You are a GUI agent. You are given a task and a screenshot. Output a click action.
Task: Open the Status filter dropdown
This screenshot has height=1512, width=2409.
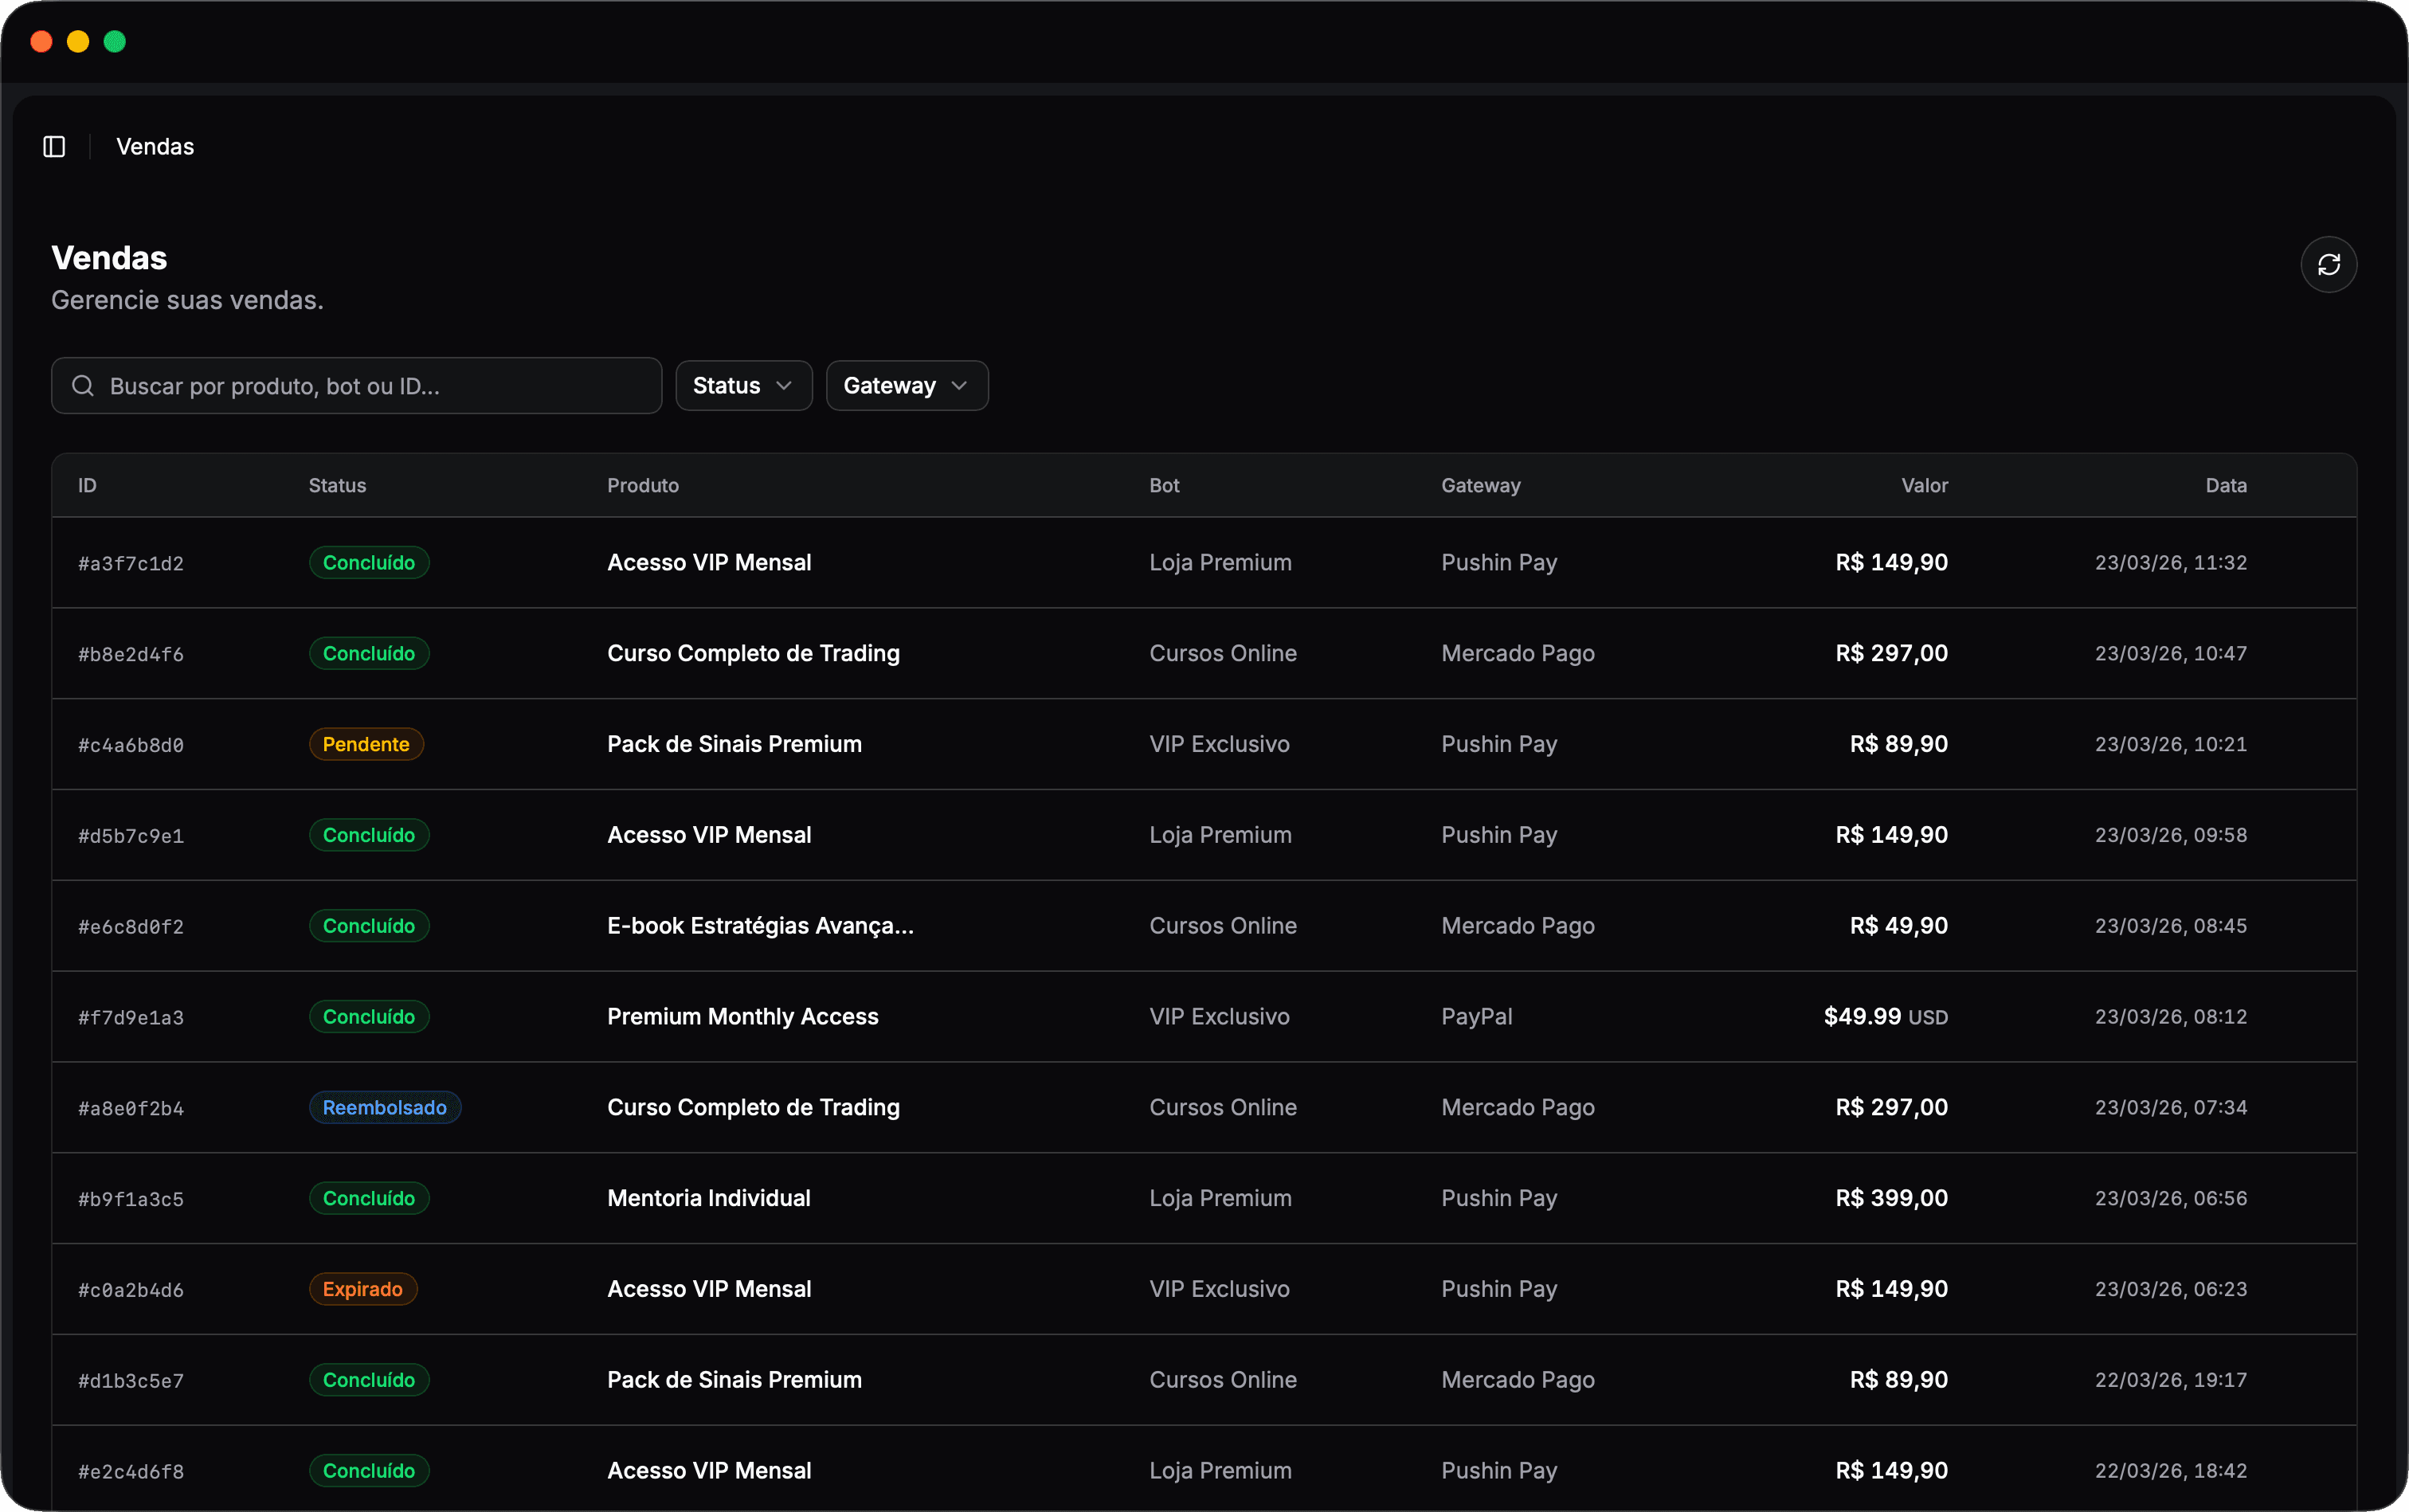[743, 386]
